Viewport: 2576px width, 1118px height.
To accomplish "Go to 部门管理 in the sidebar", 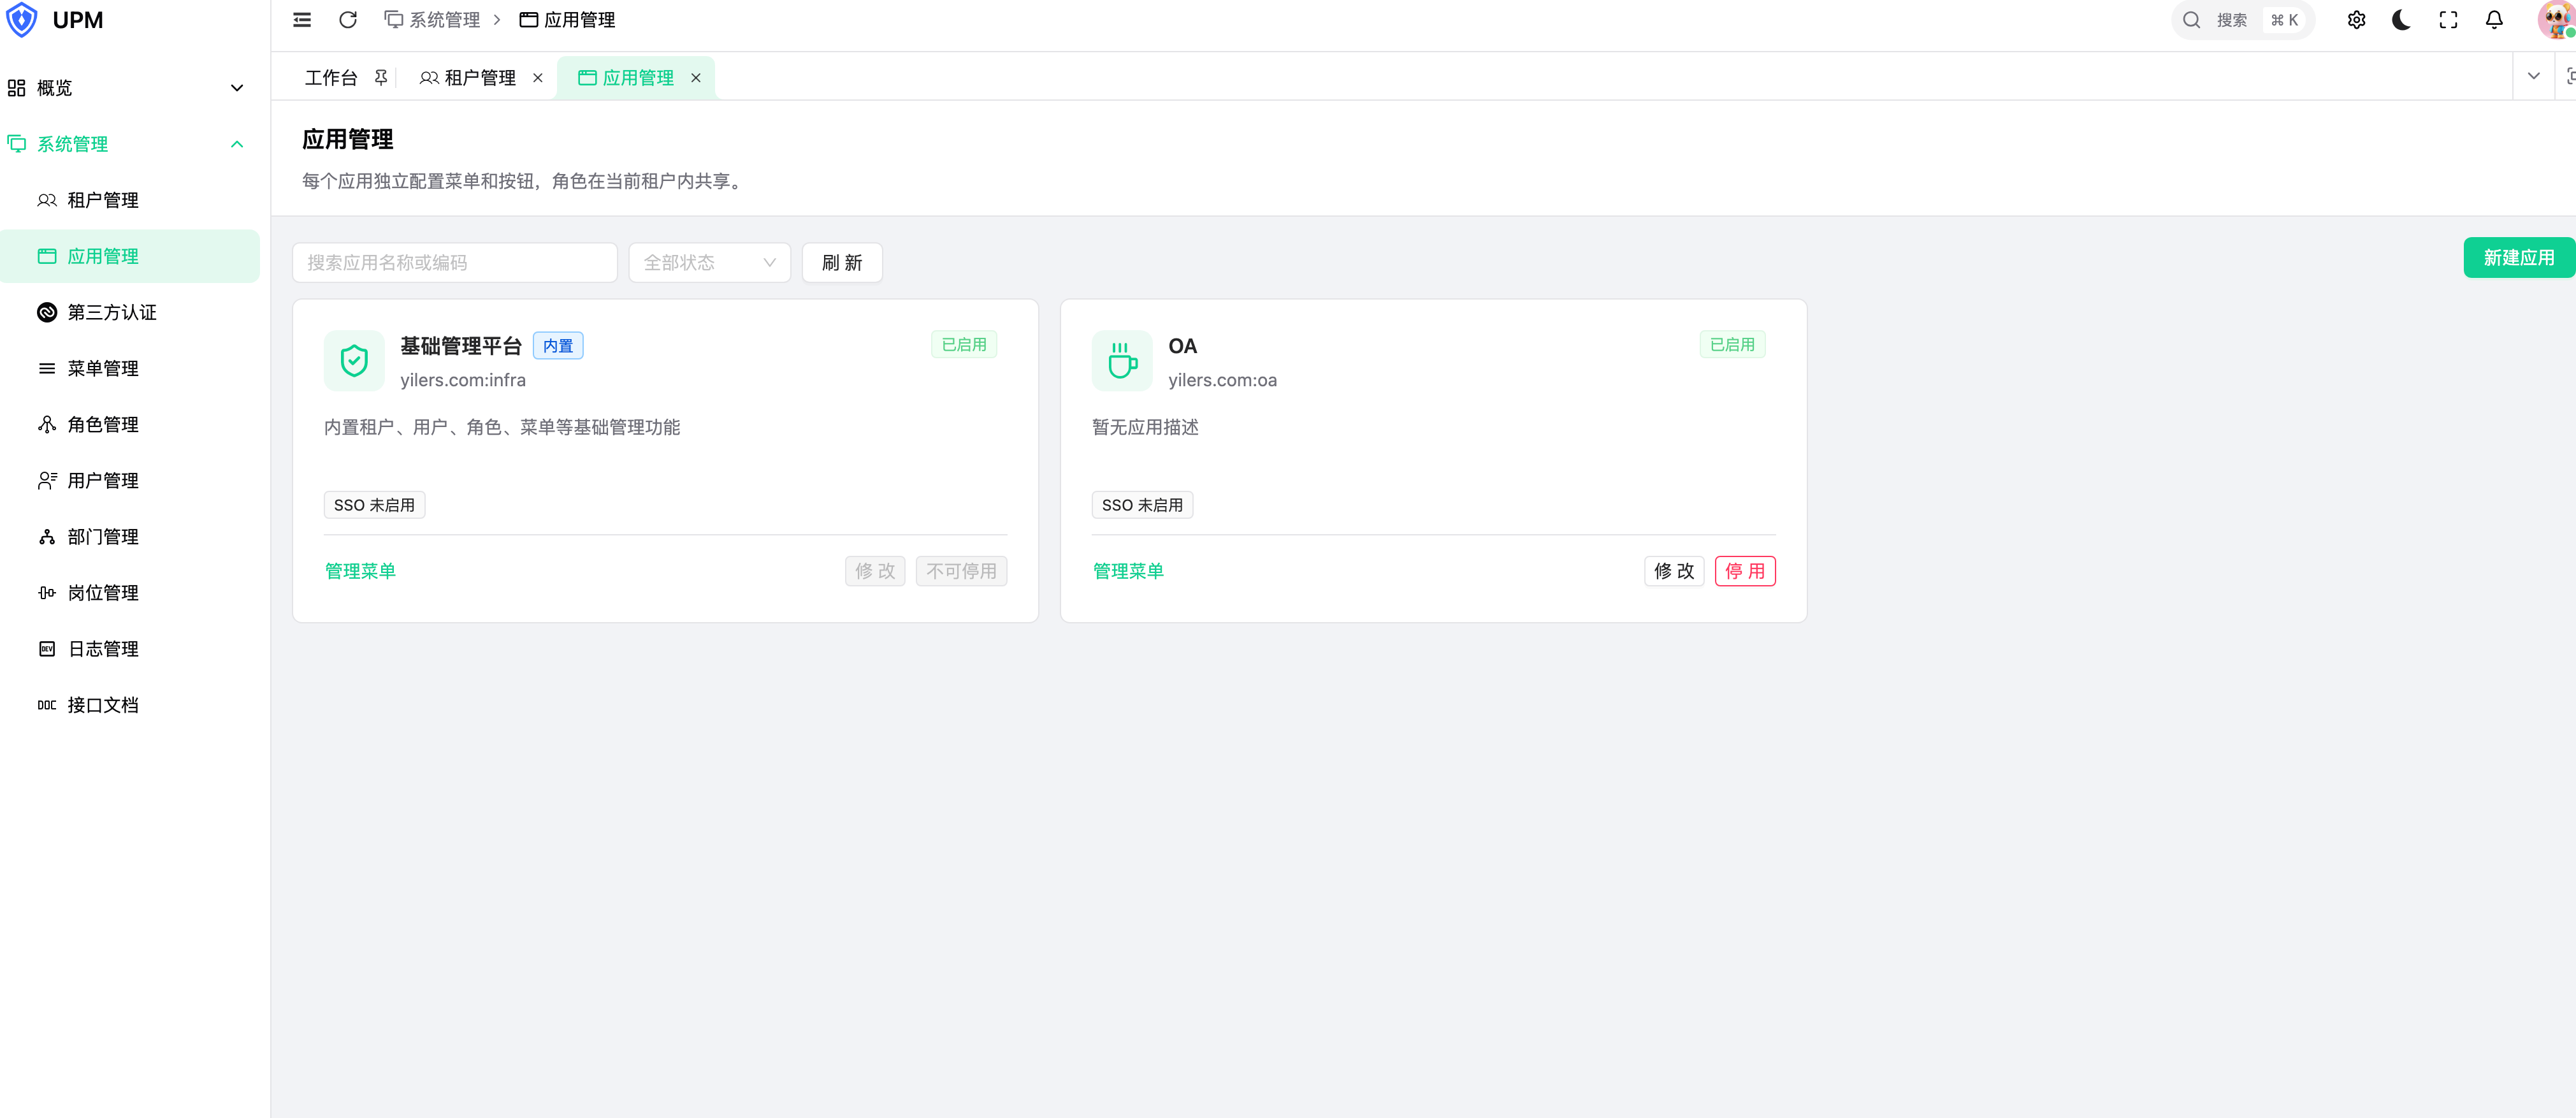I will [x=130, y=536].
